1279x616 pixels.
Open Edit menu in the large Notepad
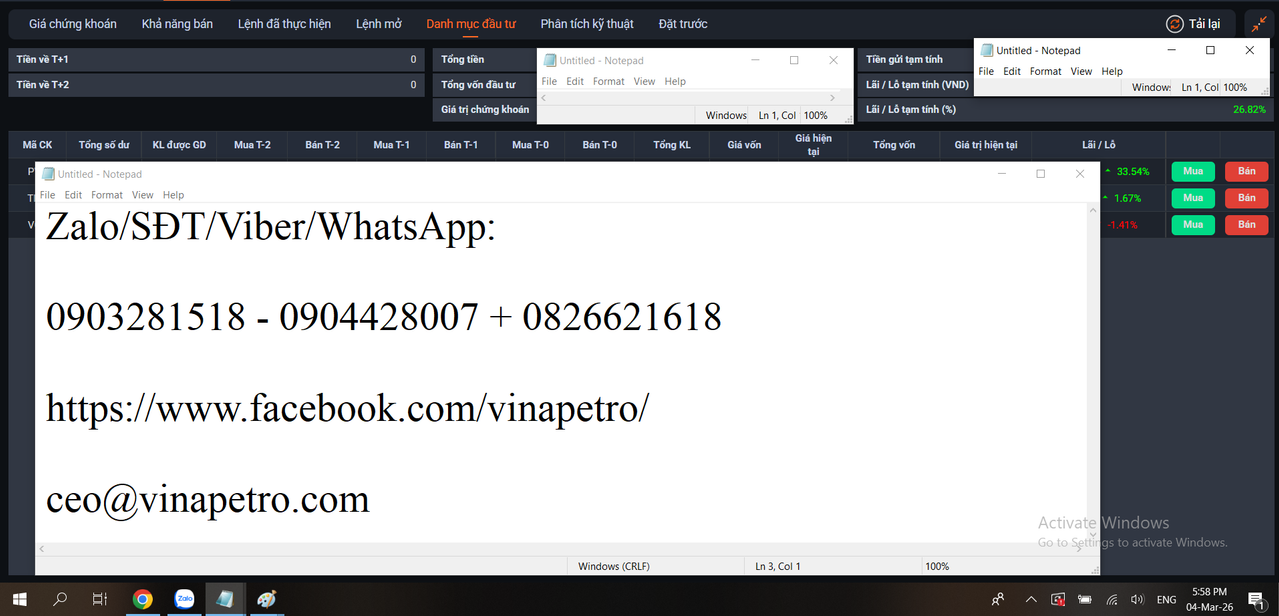click(x=73, y=195)
